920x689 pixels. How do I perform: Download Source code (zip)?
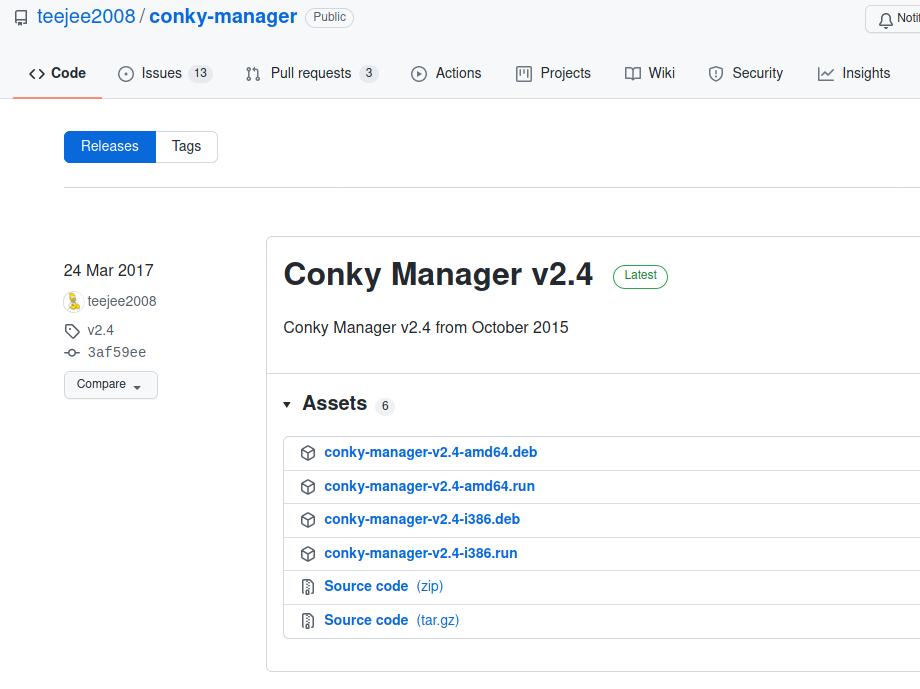click(384, 586)
